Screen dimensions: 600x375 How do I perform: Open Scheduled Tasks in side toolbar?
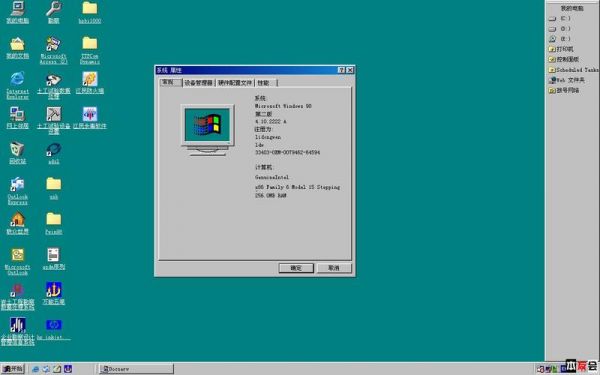click(x=573, y=70)
